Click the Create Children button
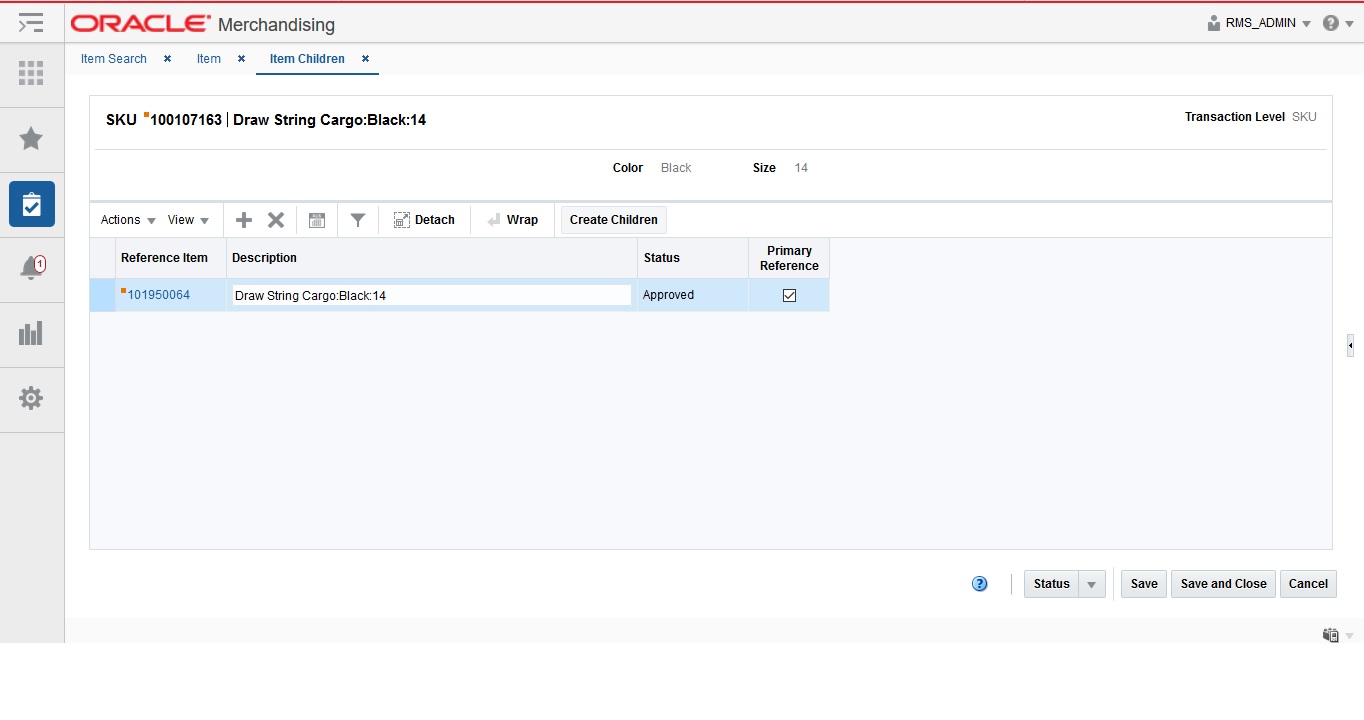This screenshot has height=720, width=1364. (x=614, y=220)
